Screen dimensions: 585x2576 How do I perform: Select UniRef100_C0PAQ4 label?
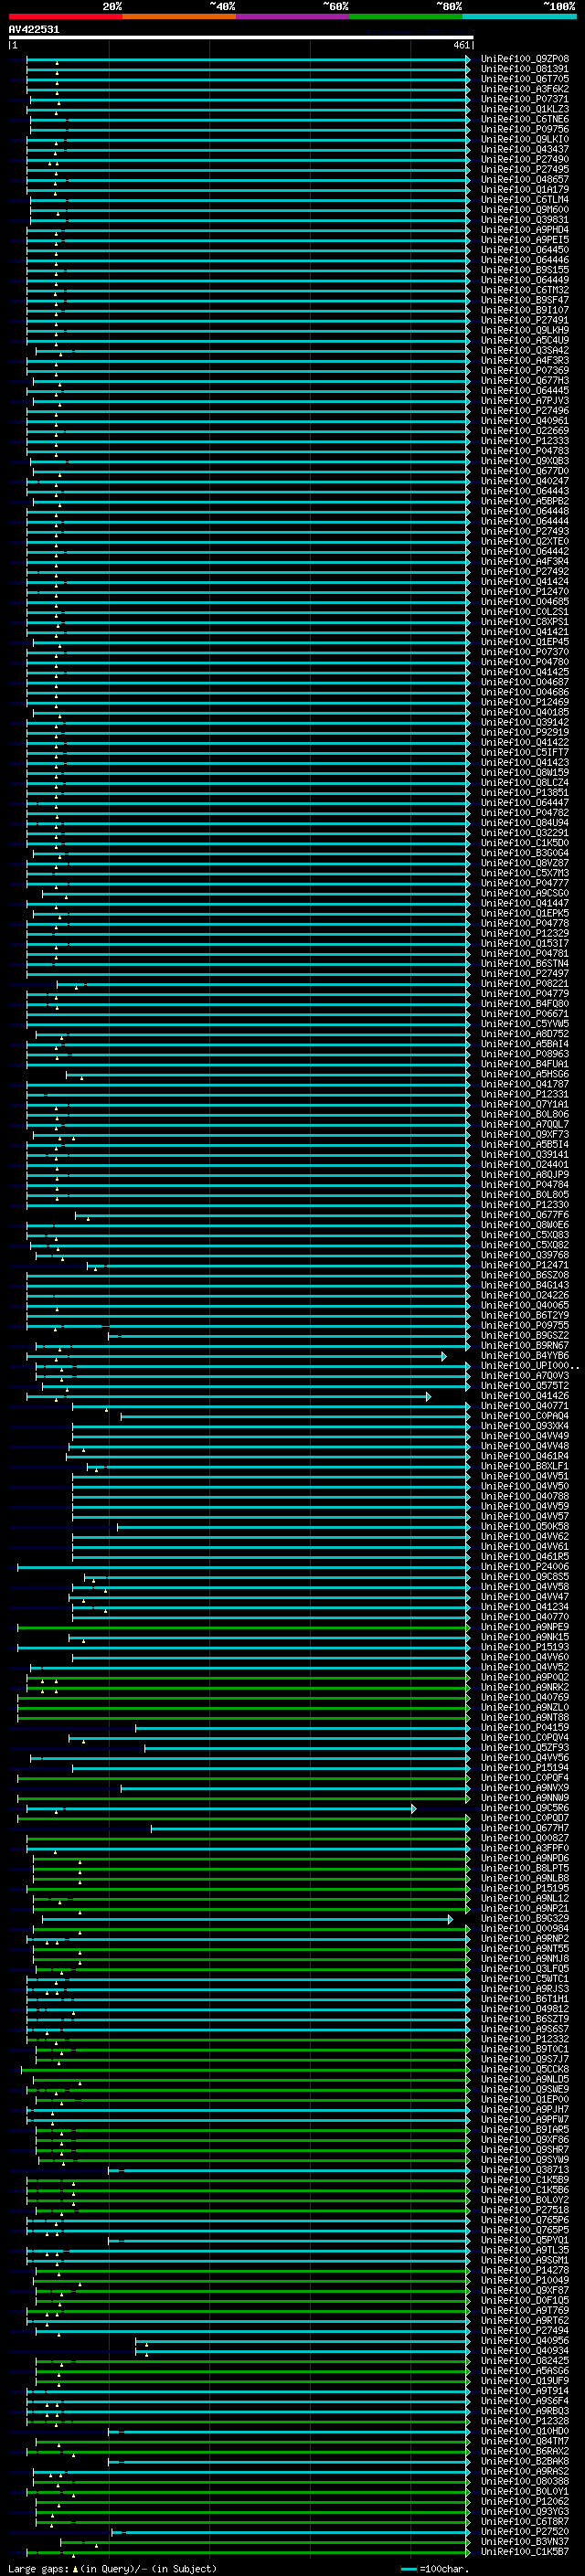[x=525, y=1416]
